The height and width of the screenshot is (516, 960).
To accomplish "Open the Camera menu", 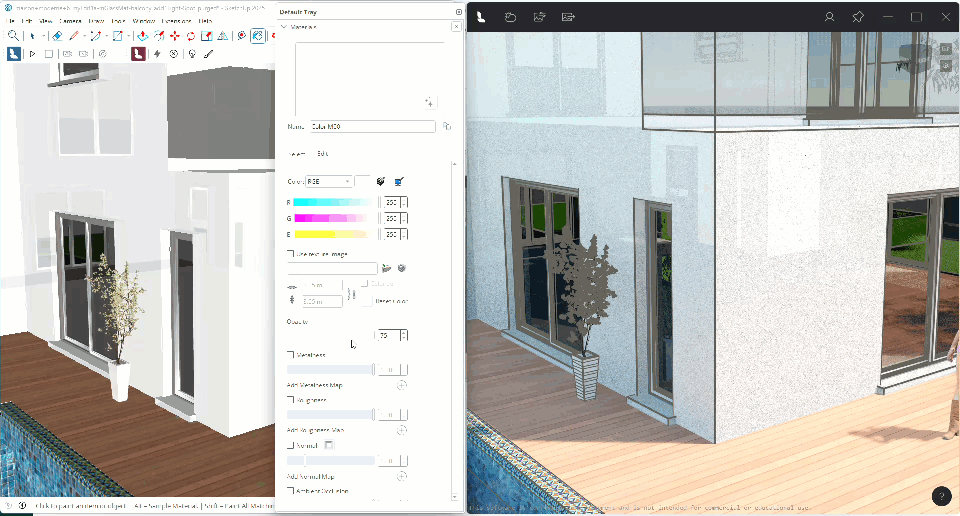I will (x=70, y=20).
